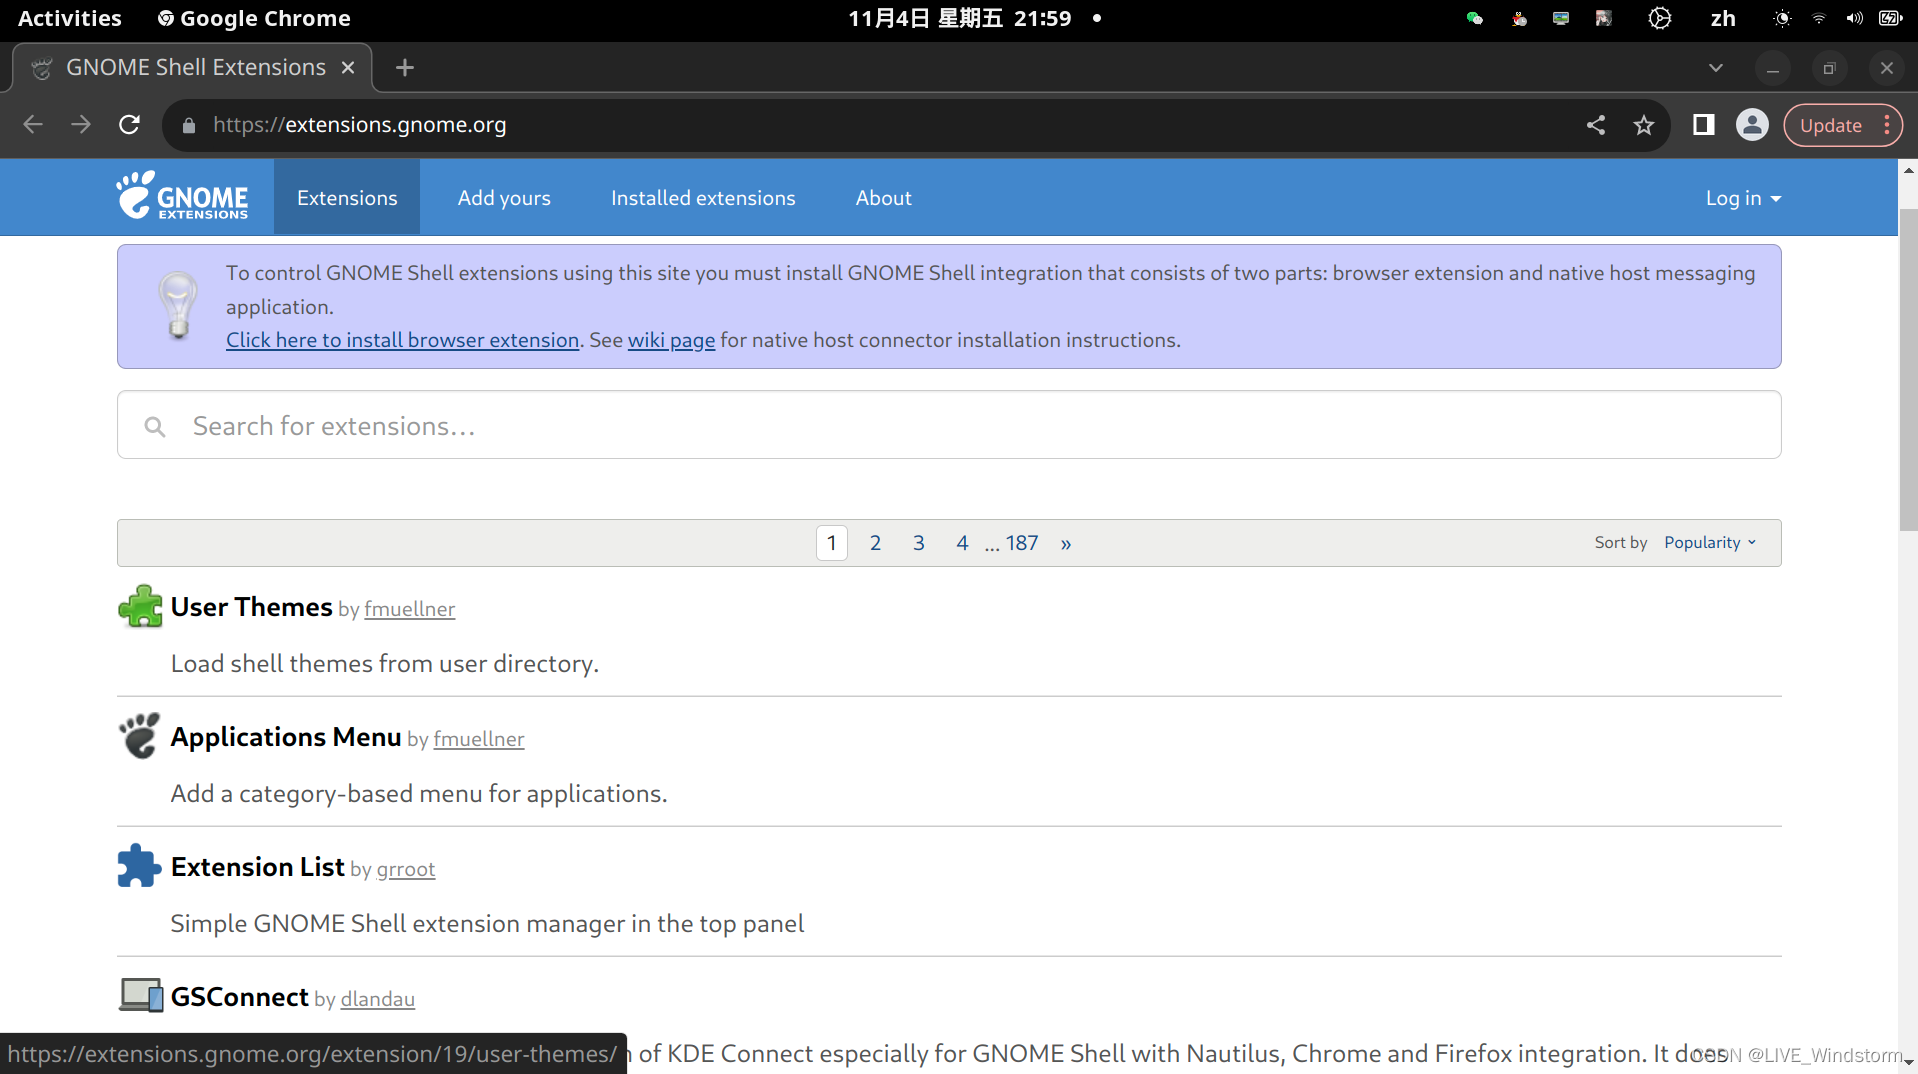This screenshot has width=1918, height=1074.
Task: Open fmuellner author link under User Themes
Action: pyautogui.click(x=409, y=609)
